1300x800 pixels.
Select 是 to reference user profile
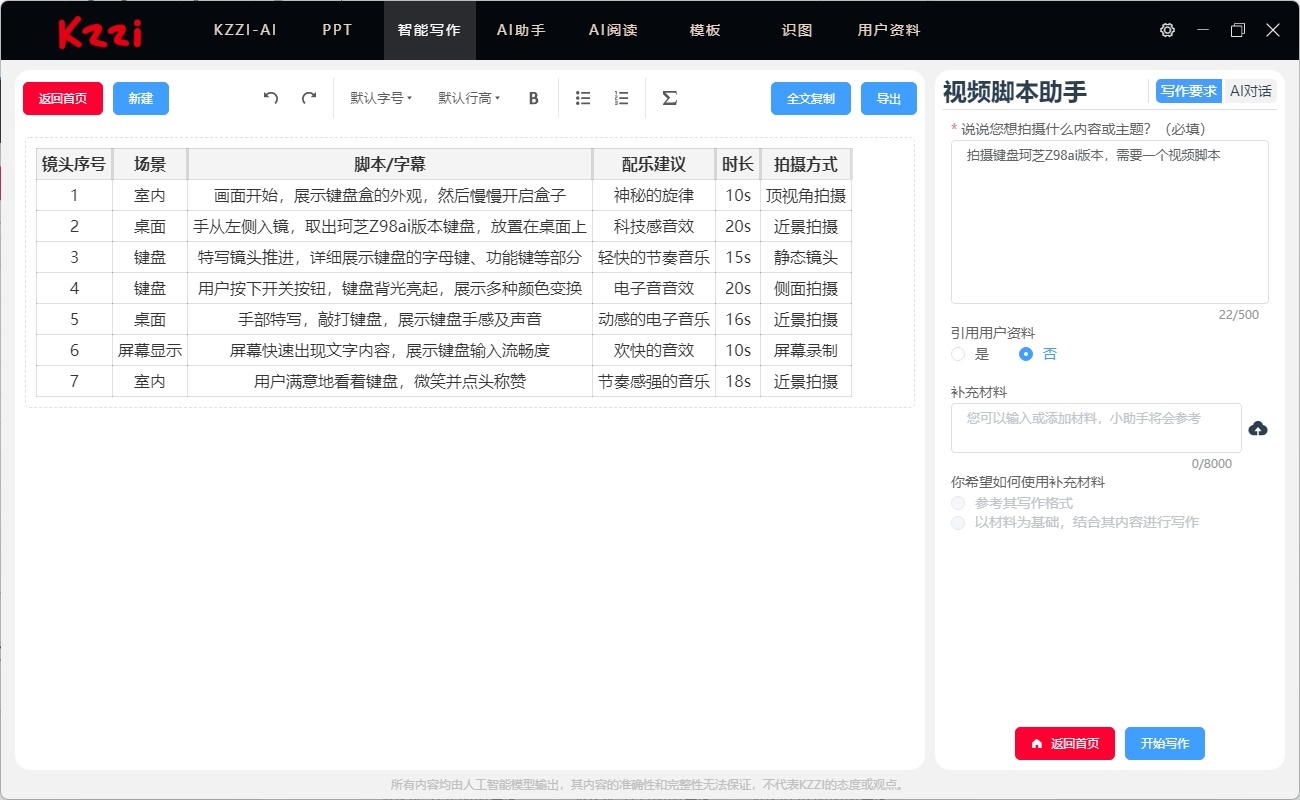coord(958,354)
